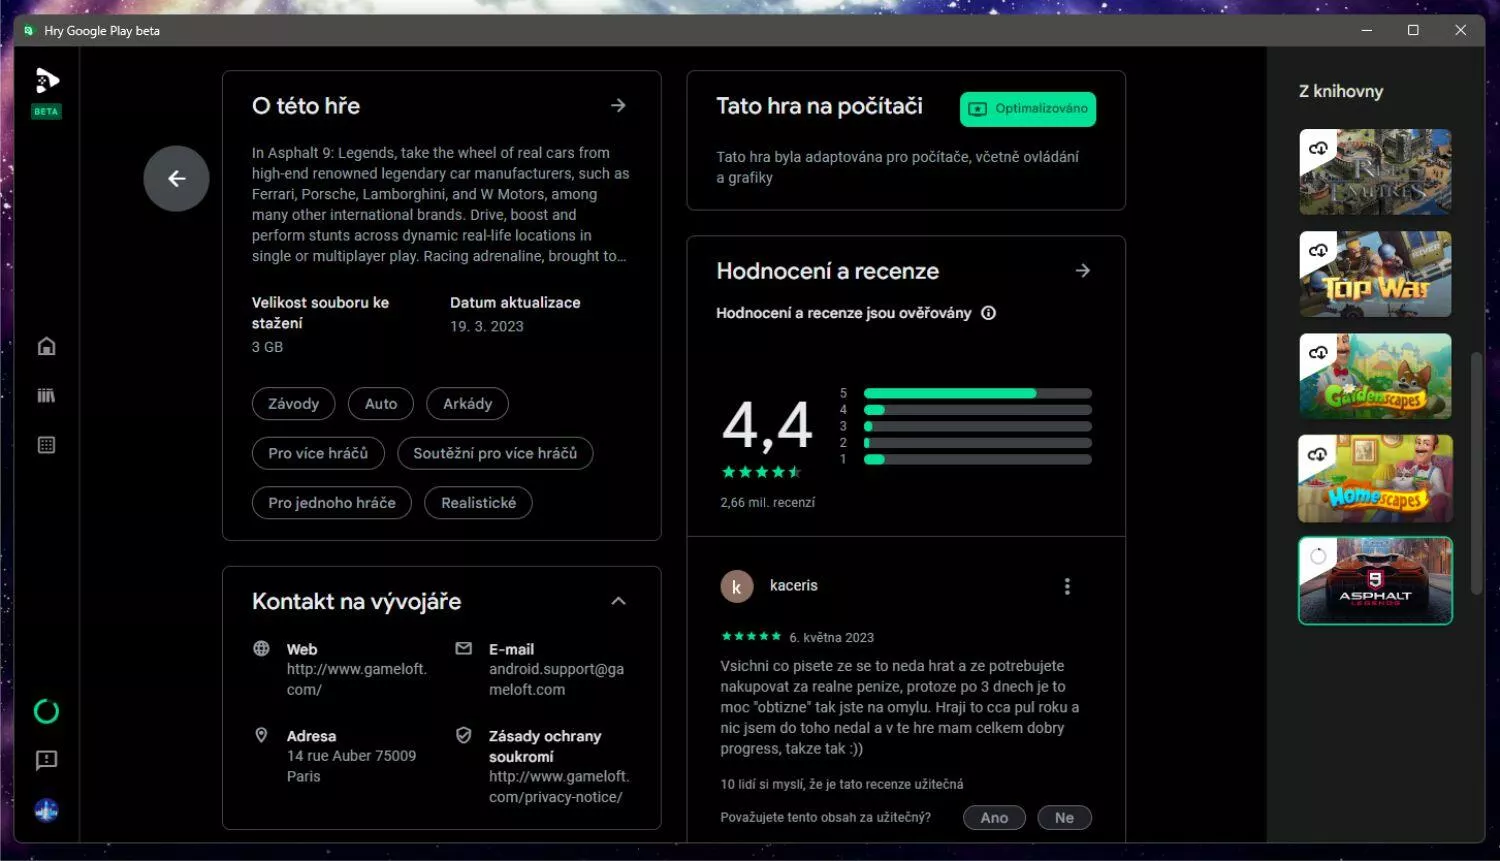Click the 'Kontakt na vývojáře' heading
The image size is (1500, 861).
[x=357, y=601]
